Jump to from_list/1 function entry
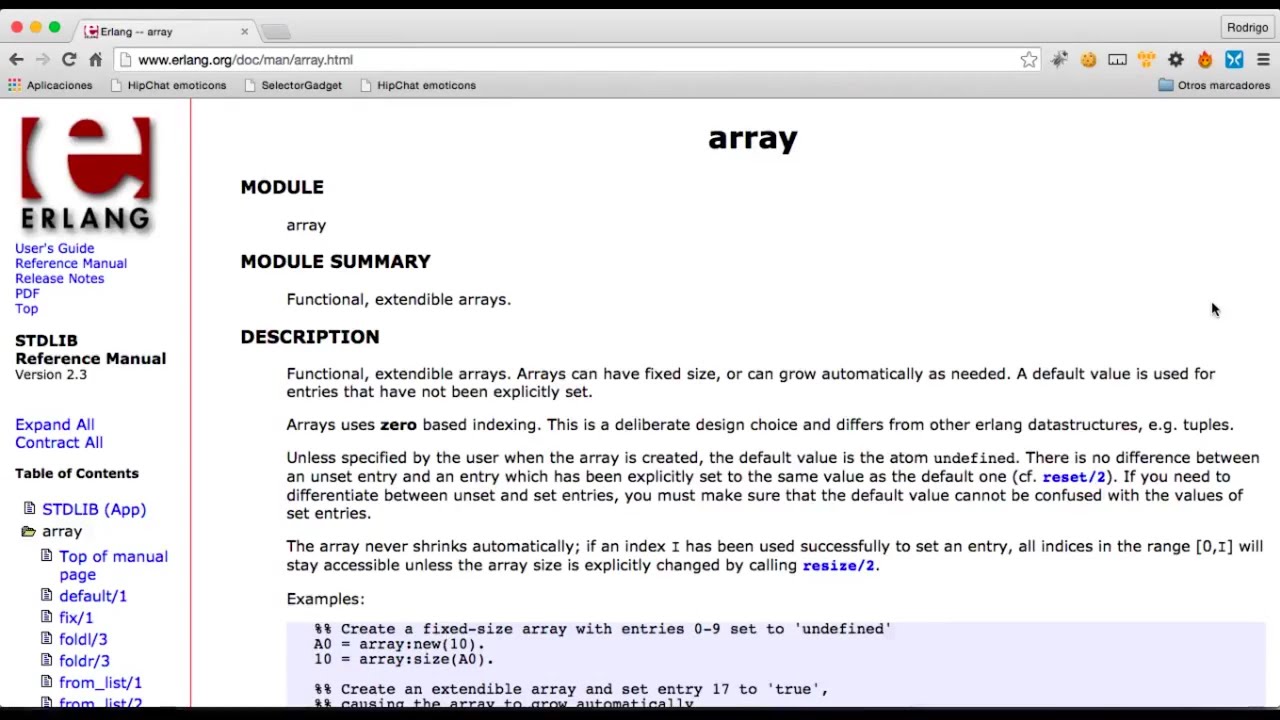1280x720 pixels. click(x=100, y=683)
